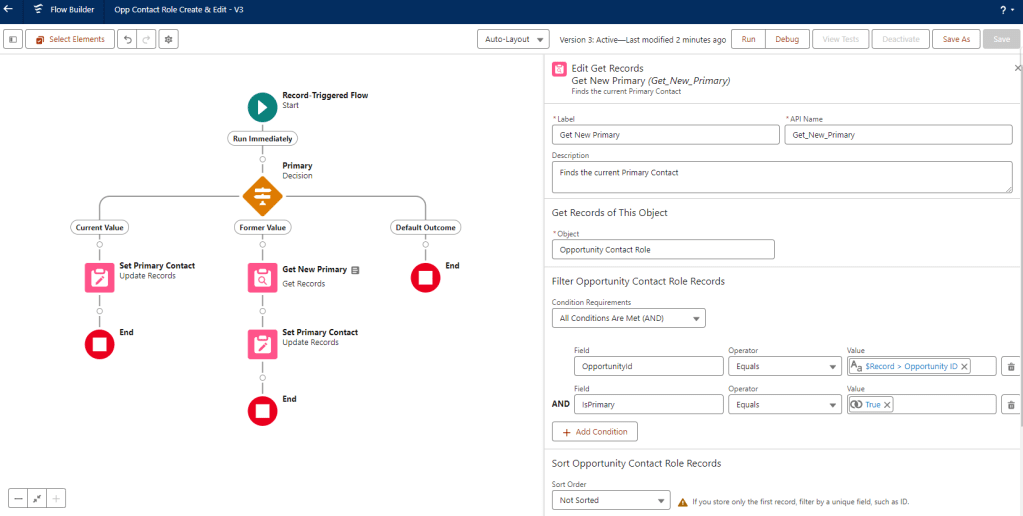Click fit-to-screen canvas button

pos(38,498)
